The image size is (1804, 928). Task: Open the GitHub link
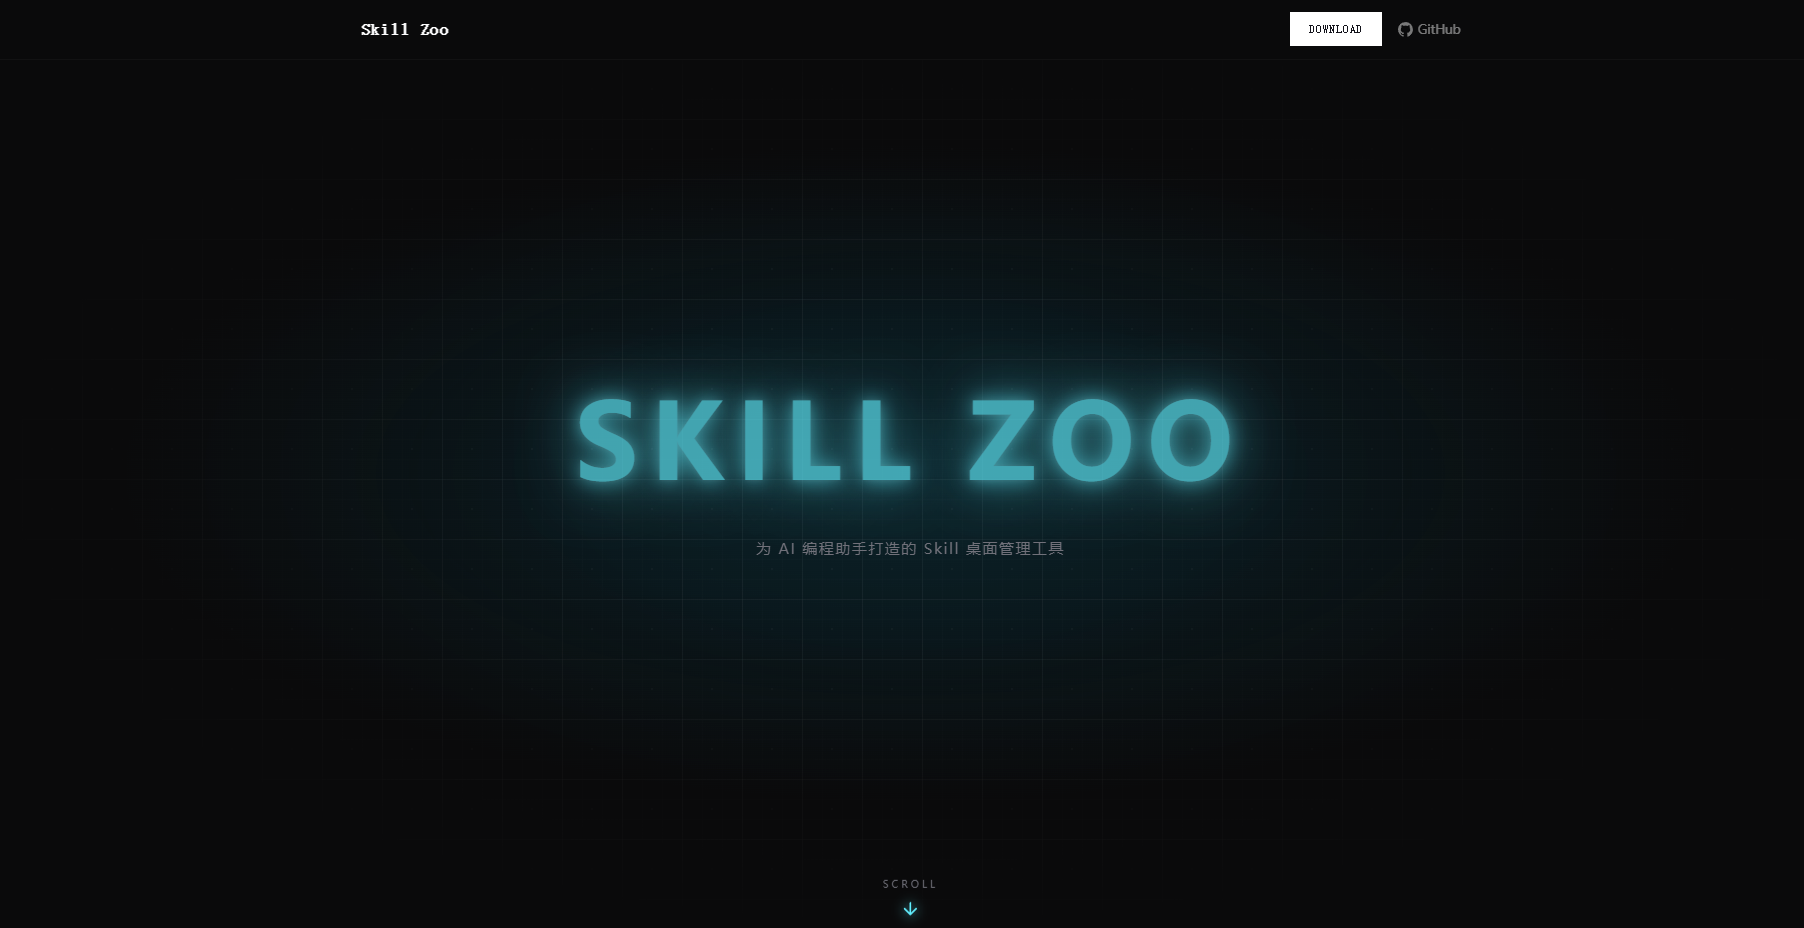coord(1429,29)
